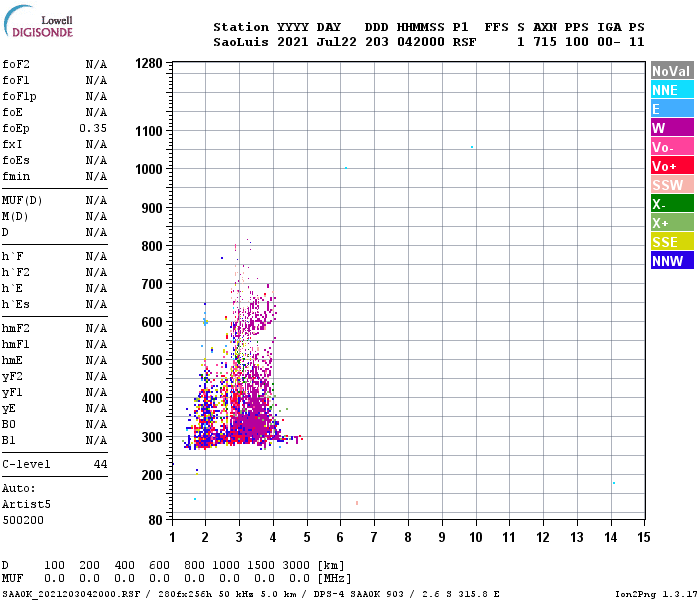Click the foE parameter label
Image resolution: width=700 pixels, height=600 pixels.
point(12,112)
